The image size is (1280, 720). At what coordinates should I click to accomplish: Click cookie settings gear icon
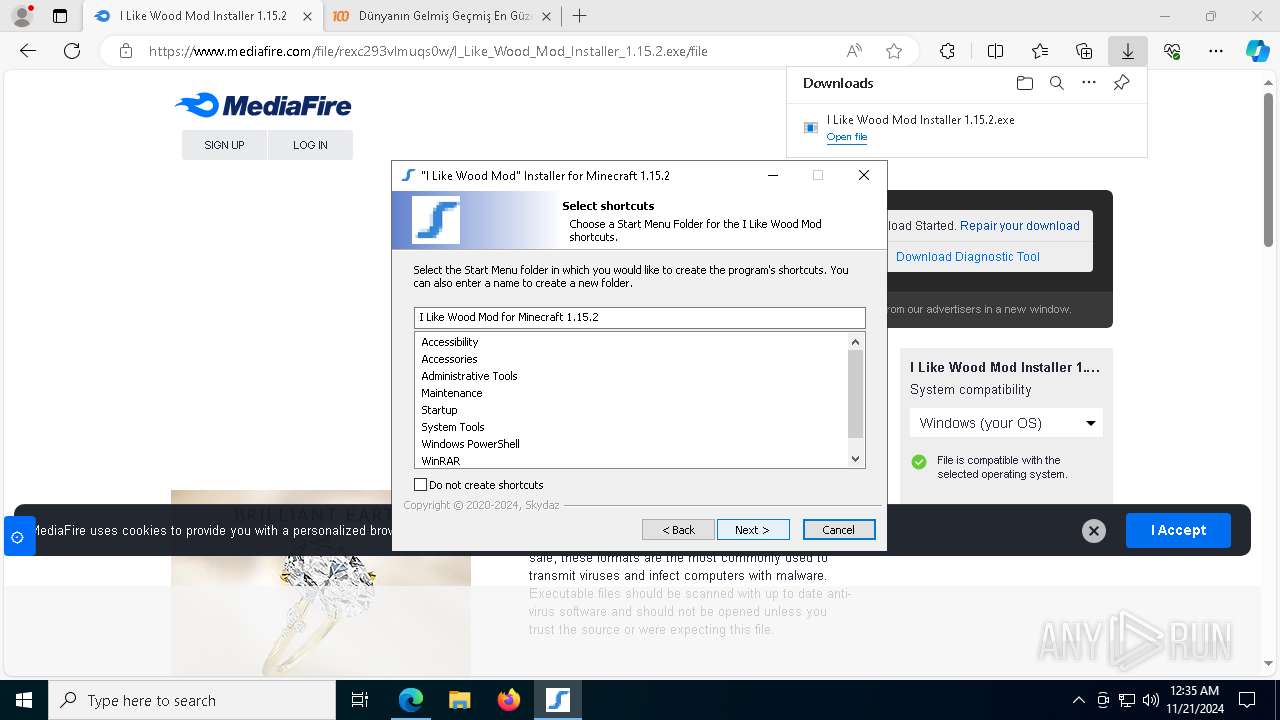[17, 537]
